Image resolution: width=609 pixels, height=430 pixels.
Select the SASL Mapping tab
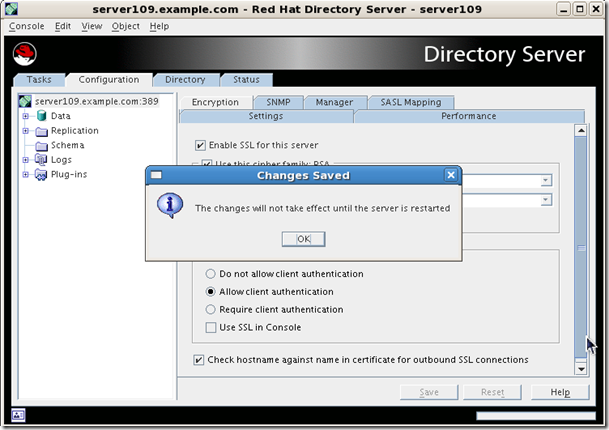[411, 102]
